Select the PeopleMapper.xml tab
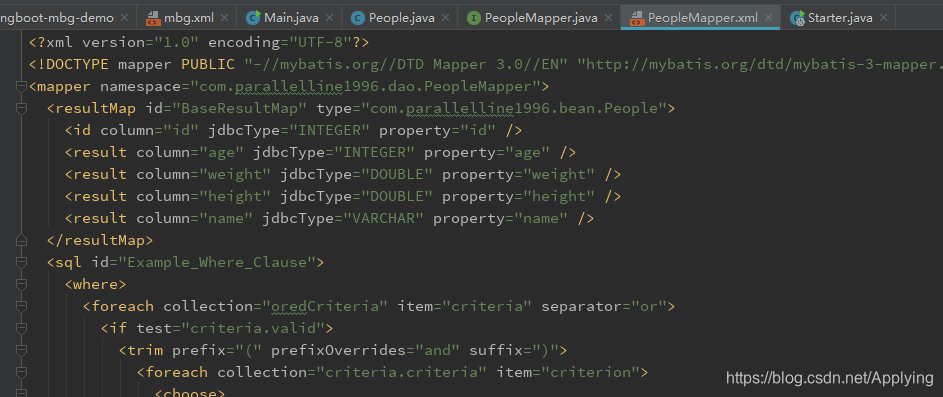This screenshot has width=943, height=397. coord(700,17)
